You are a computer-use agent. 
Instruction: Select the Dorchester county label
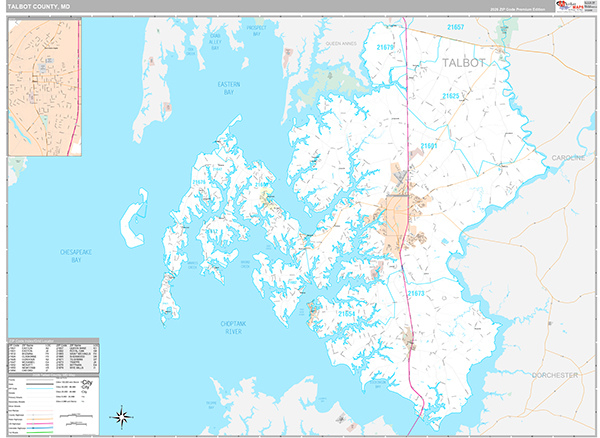pos(554,374)
